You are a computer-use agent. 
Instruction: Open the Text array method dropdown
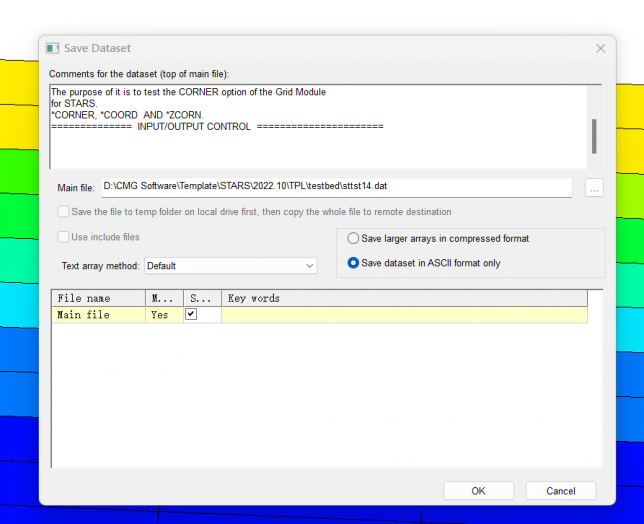pos(230,266)
